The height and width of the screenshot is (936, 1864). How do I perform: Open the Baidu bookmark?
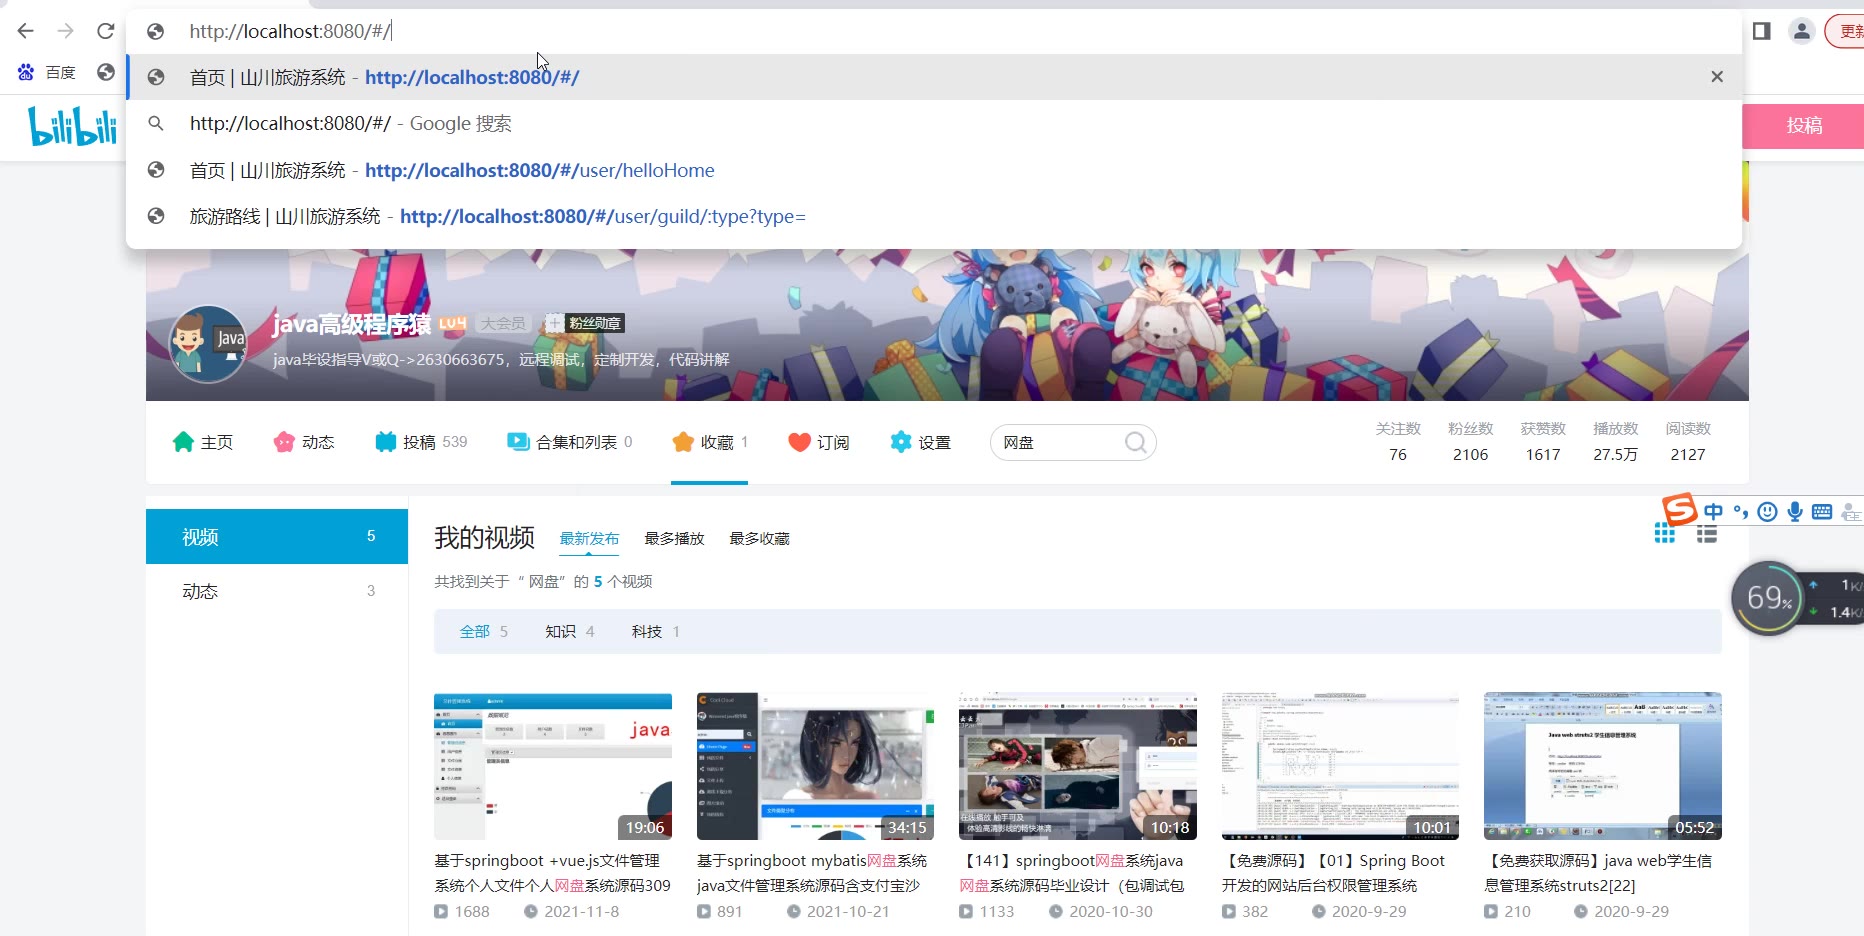point(47,72)
